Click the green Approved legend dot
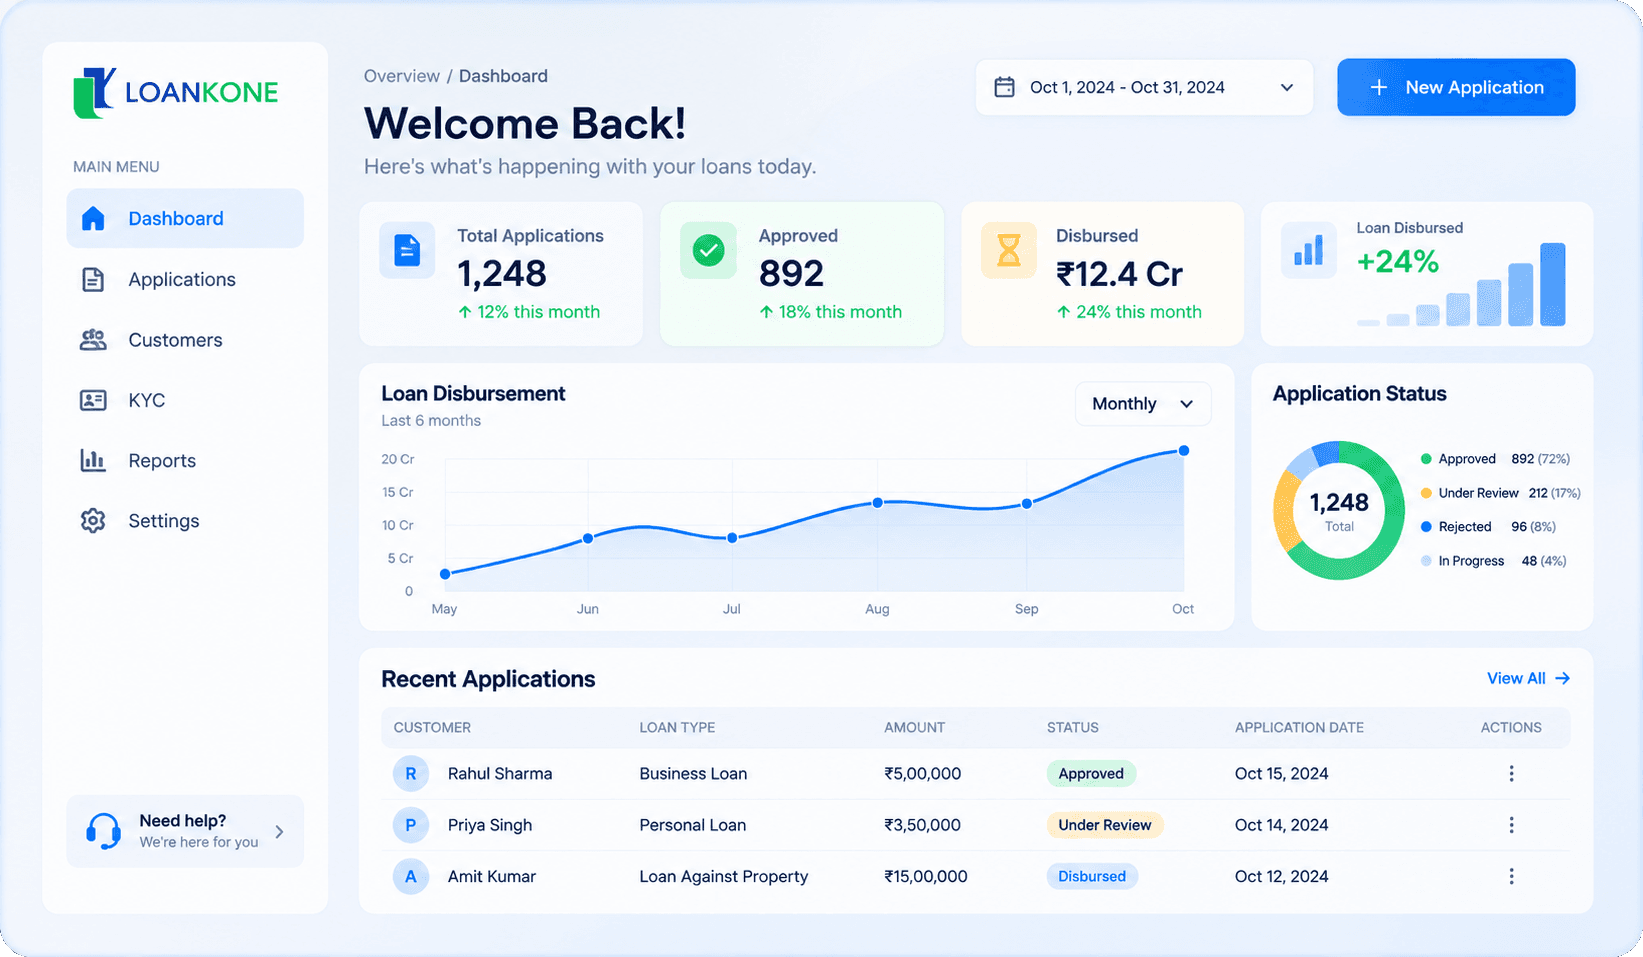The width and height of the screenshot is (1643, 957). (1426, 459)
